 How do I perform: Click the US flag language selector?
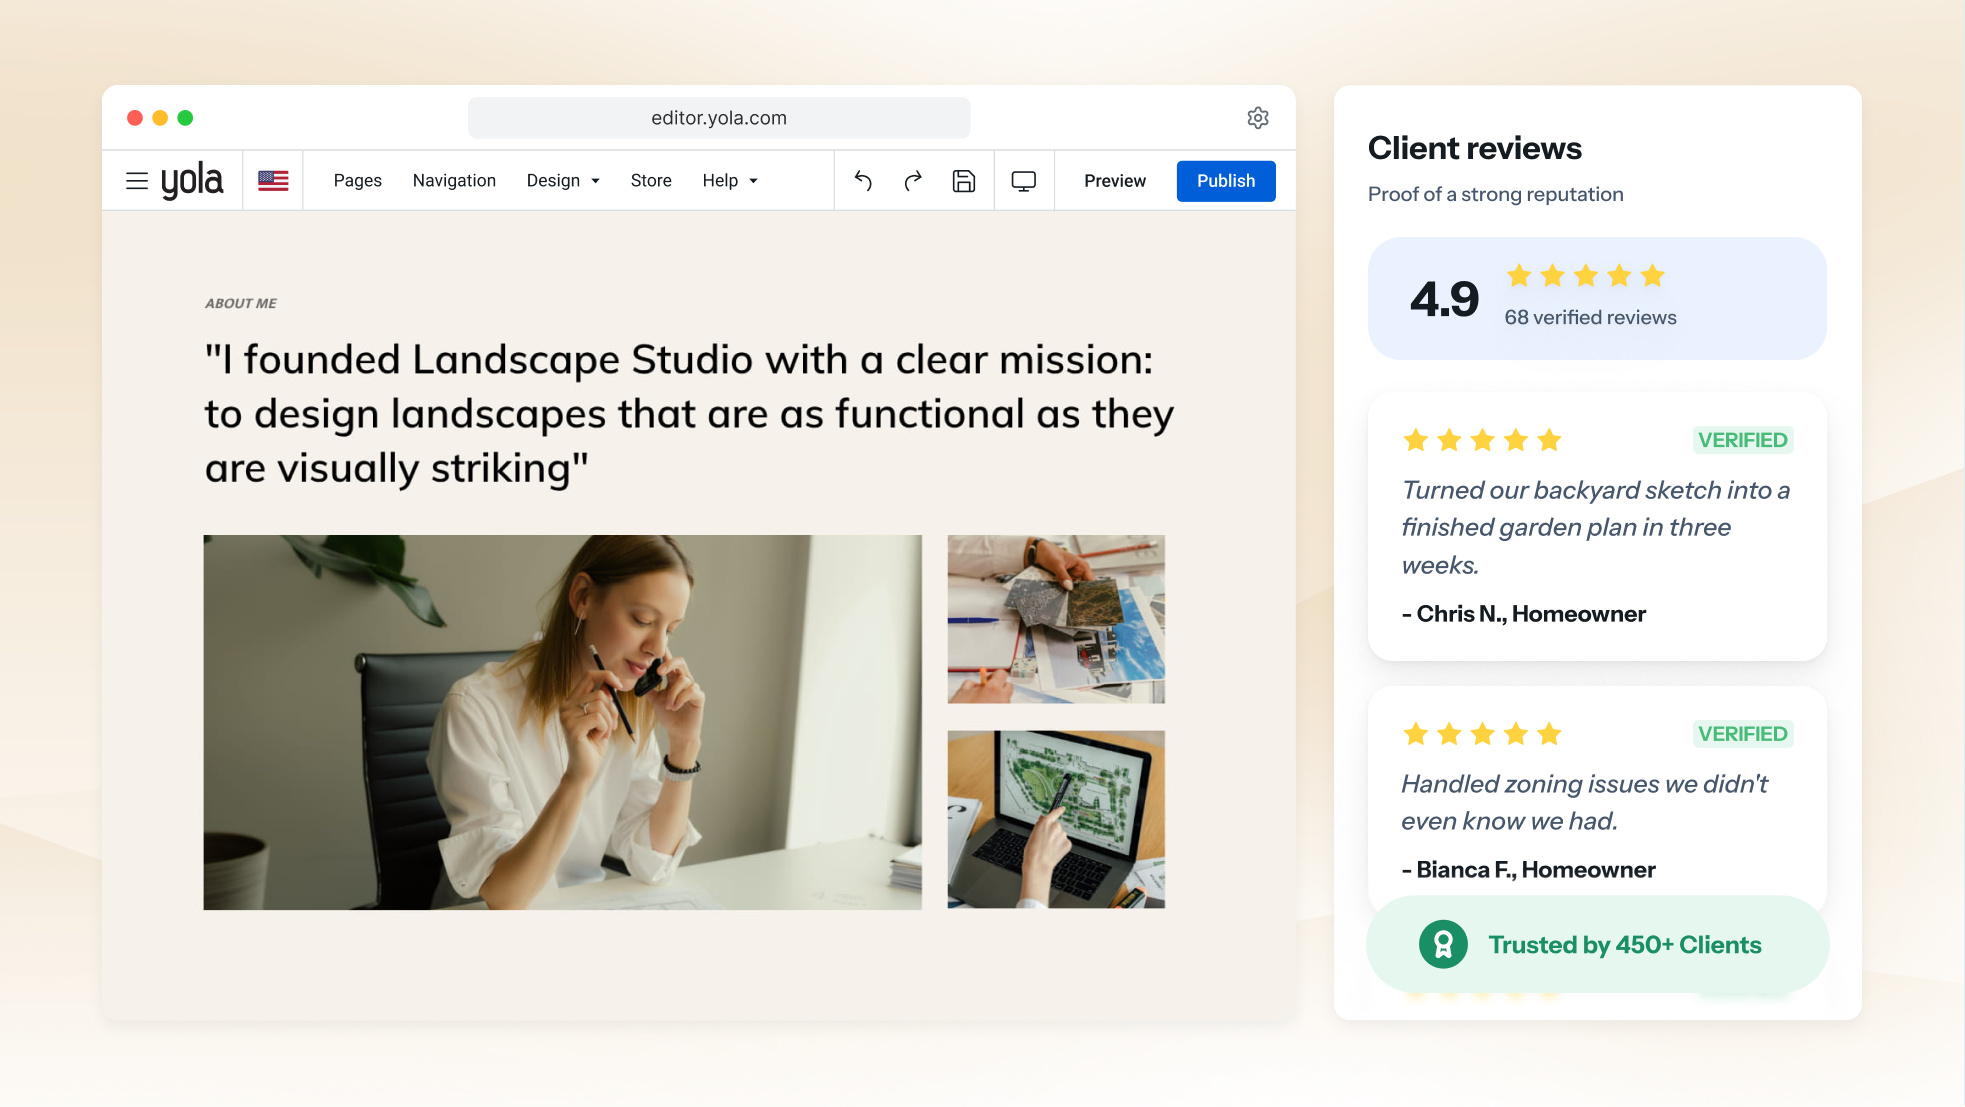click(273, 181)
